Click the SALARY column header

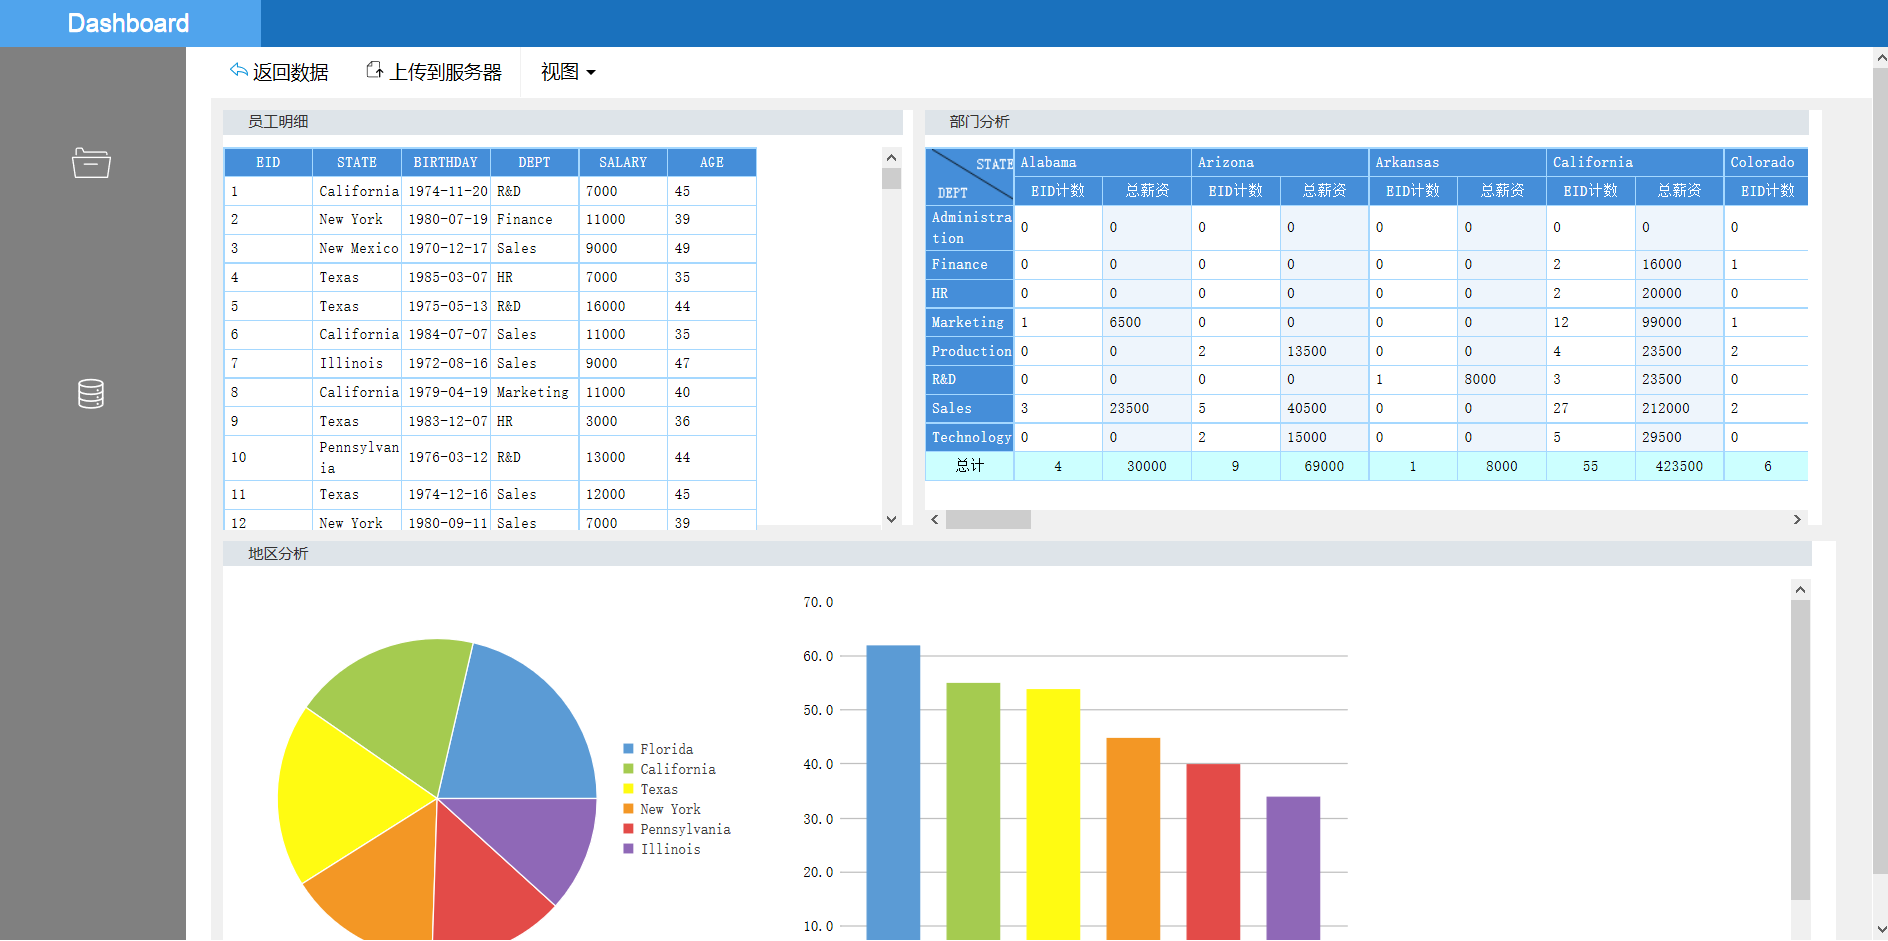(x=623, y=162)
